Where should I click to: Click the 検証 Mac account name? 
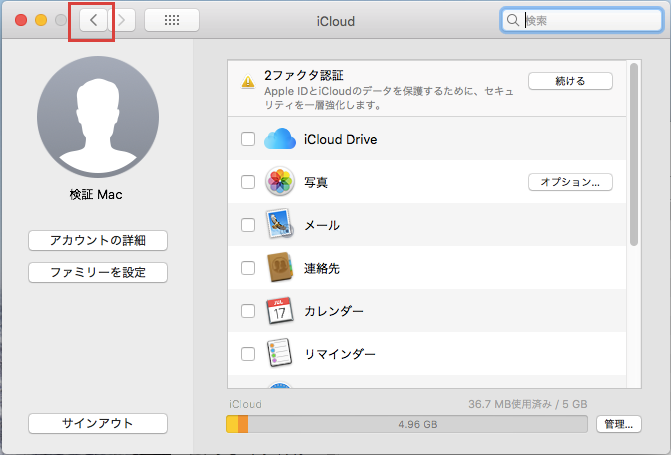click(96, 195)
